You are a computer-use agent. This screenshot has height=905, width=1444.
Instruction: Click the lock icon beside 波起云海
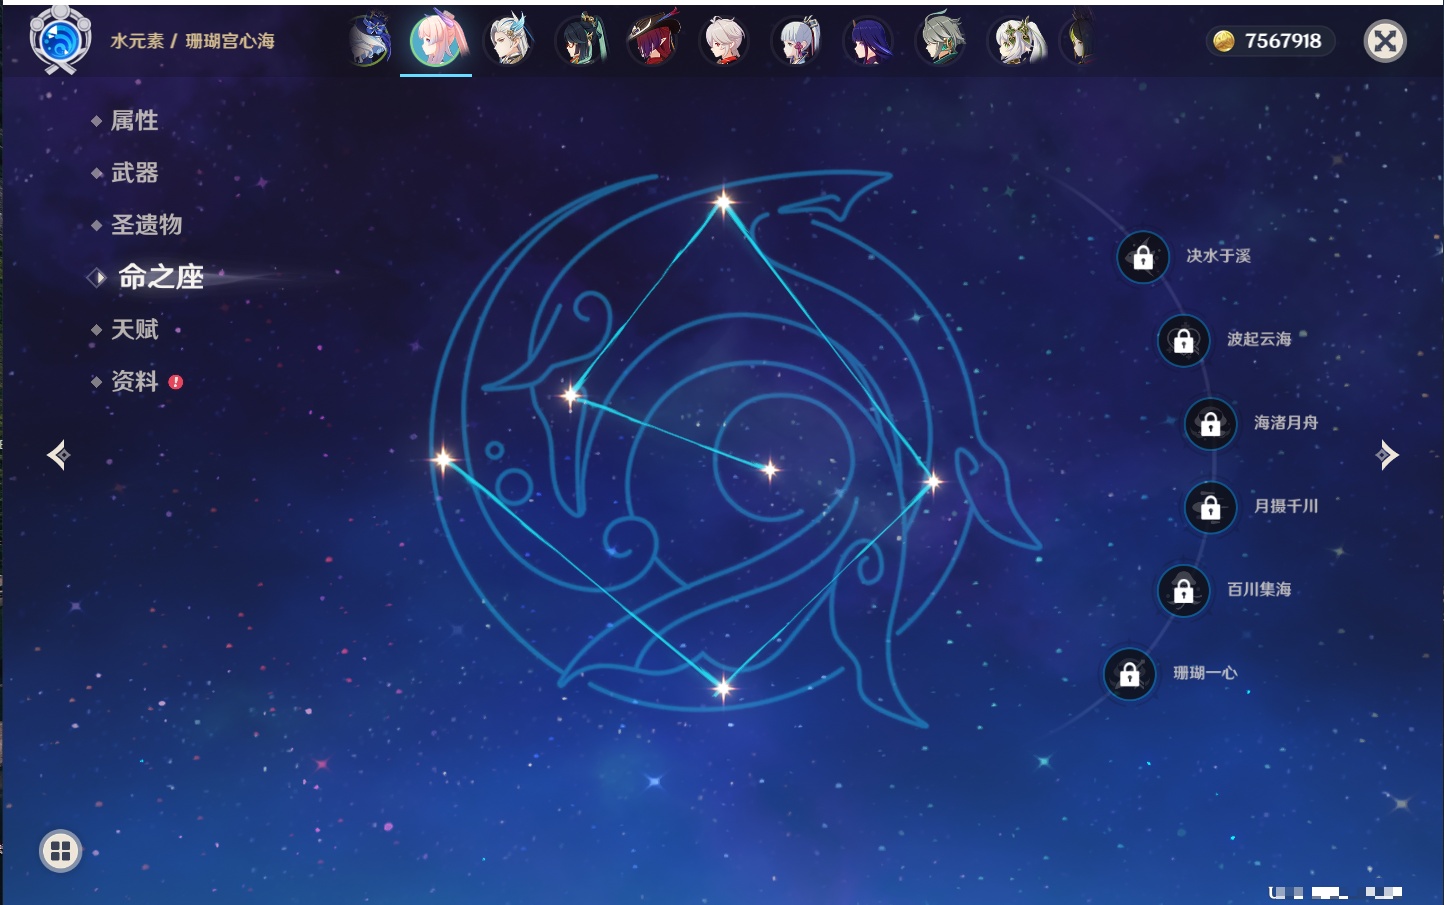click(1183, 340)
